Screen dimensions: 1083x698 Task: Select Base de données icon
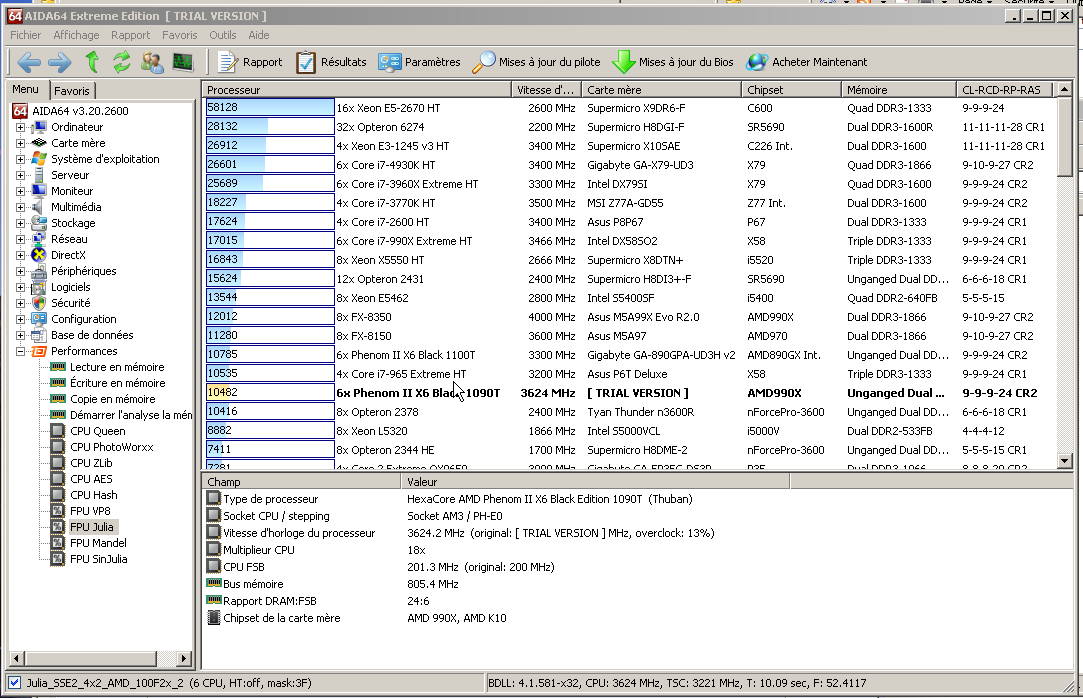click(x=39, y=335)
